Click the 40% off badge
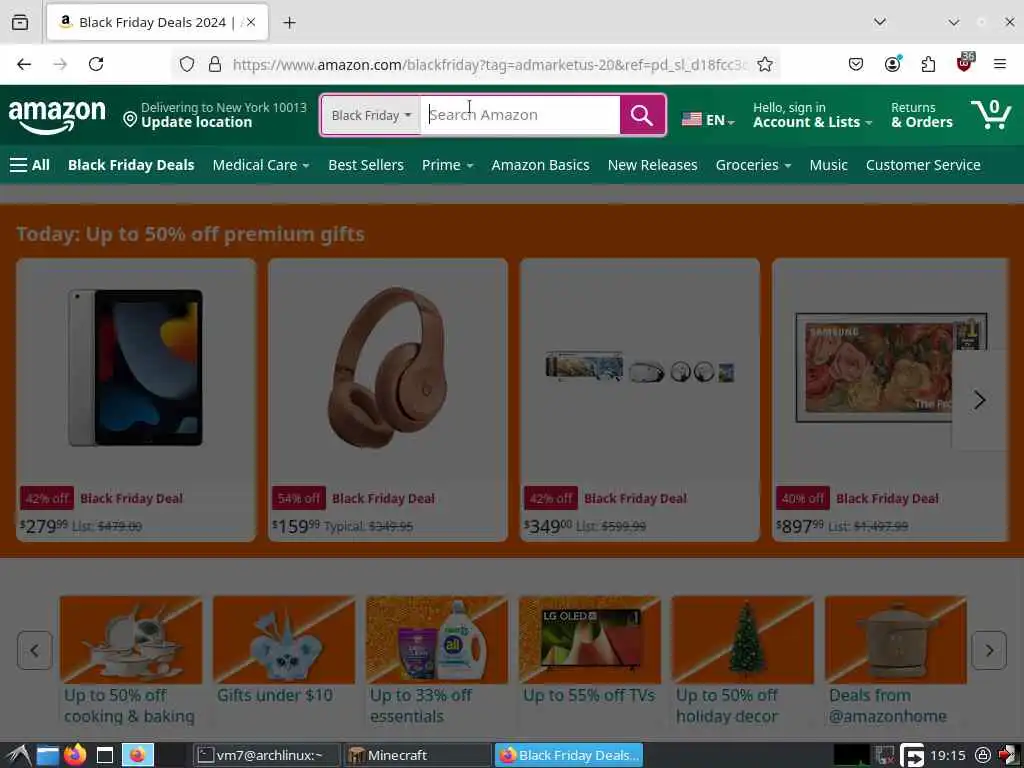Viewport: 1024px width, 768px height. tap(803, 498)
